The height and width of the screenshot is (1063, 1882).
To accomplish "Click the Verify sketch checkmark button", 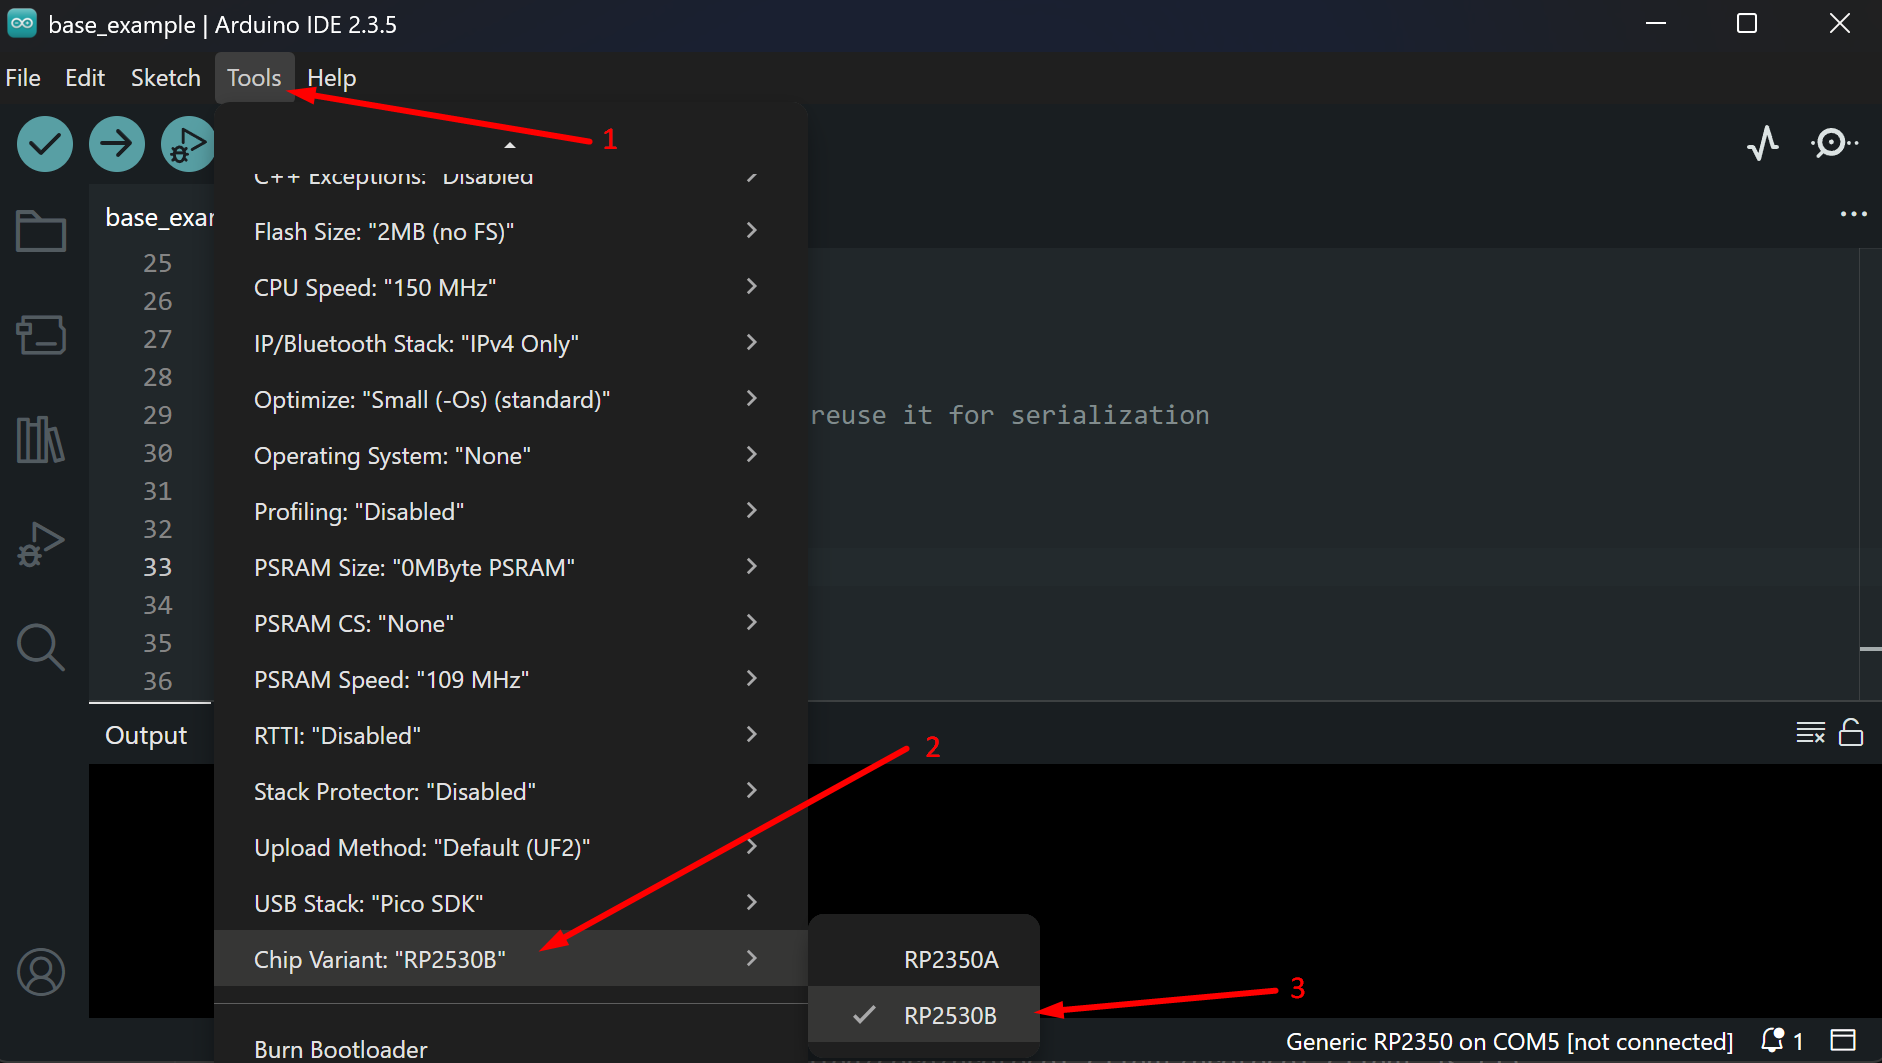I will click(45, 144).
